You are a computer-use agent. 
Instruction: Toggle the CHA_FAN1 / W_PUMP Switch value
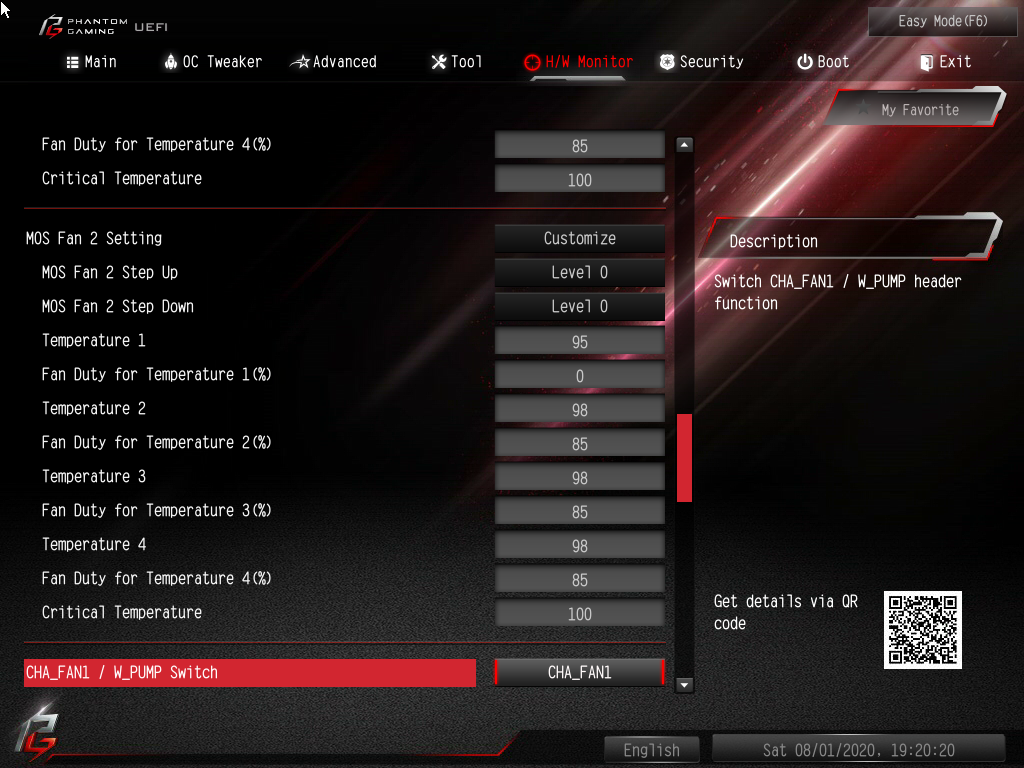click(579, 673)
